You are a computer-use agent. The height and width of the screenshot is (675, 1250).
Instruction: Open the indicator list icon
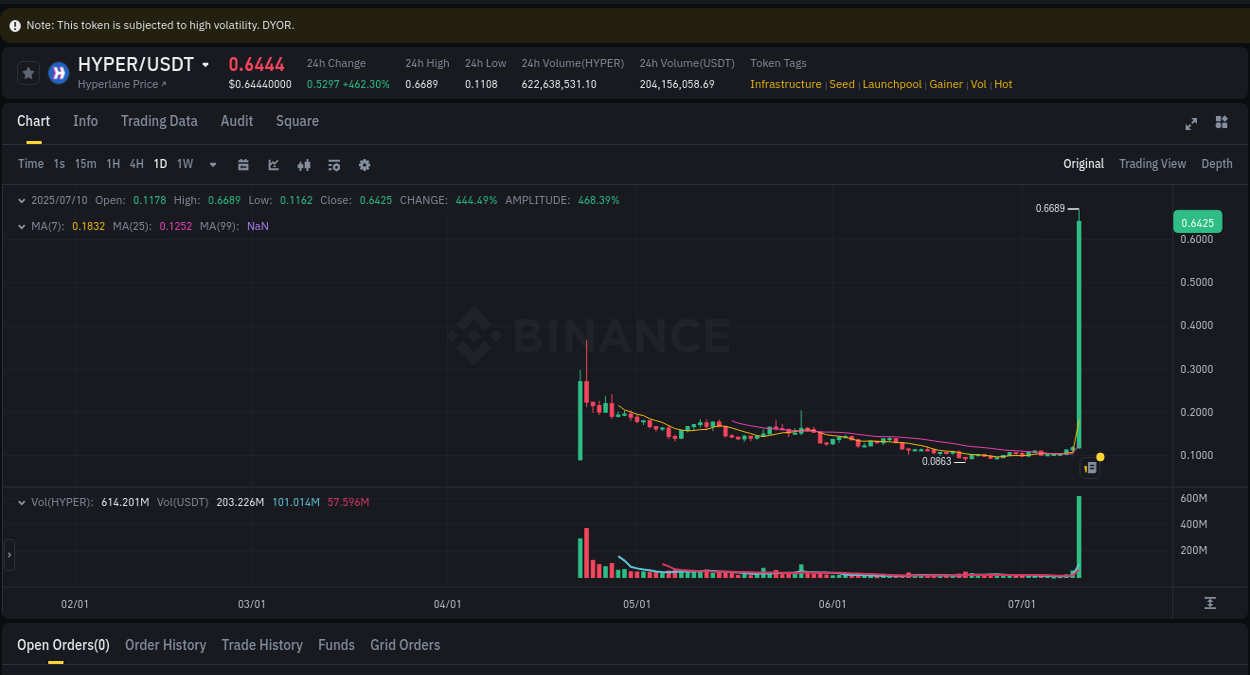[x=334, y=164]
